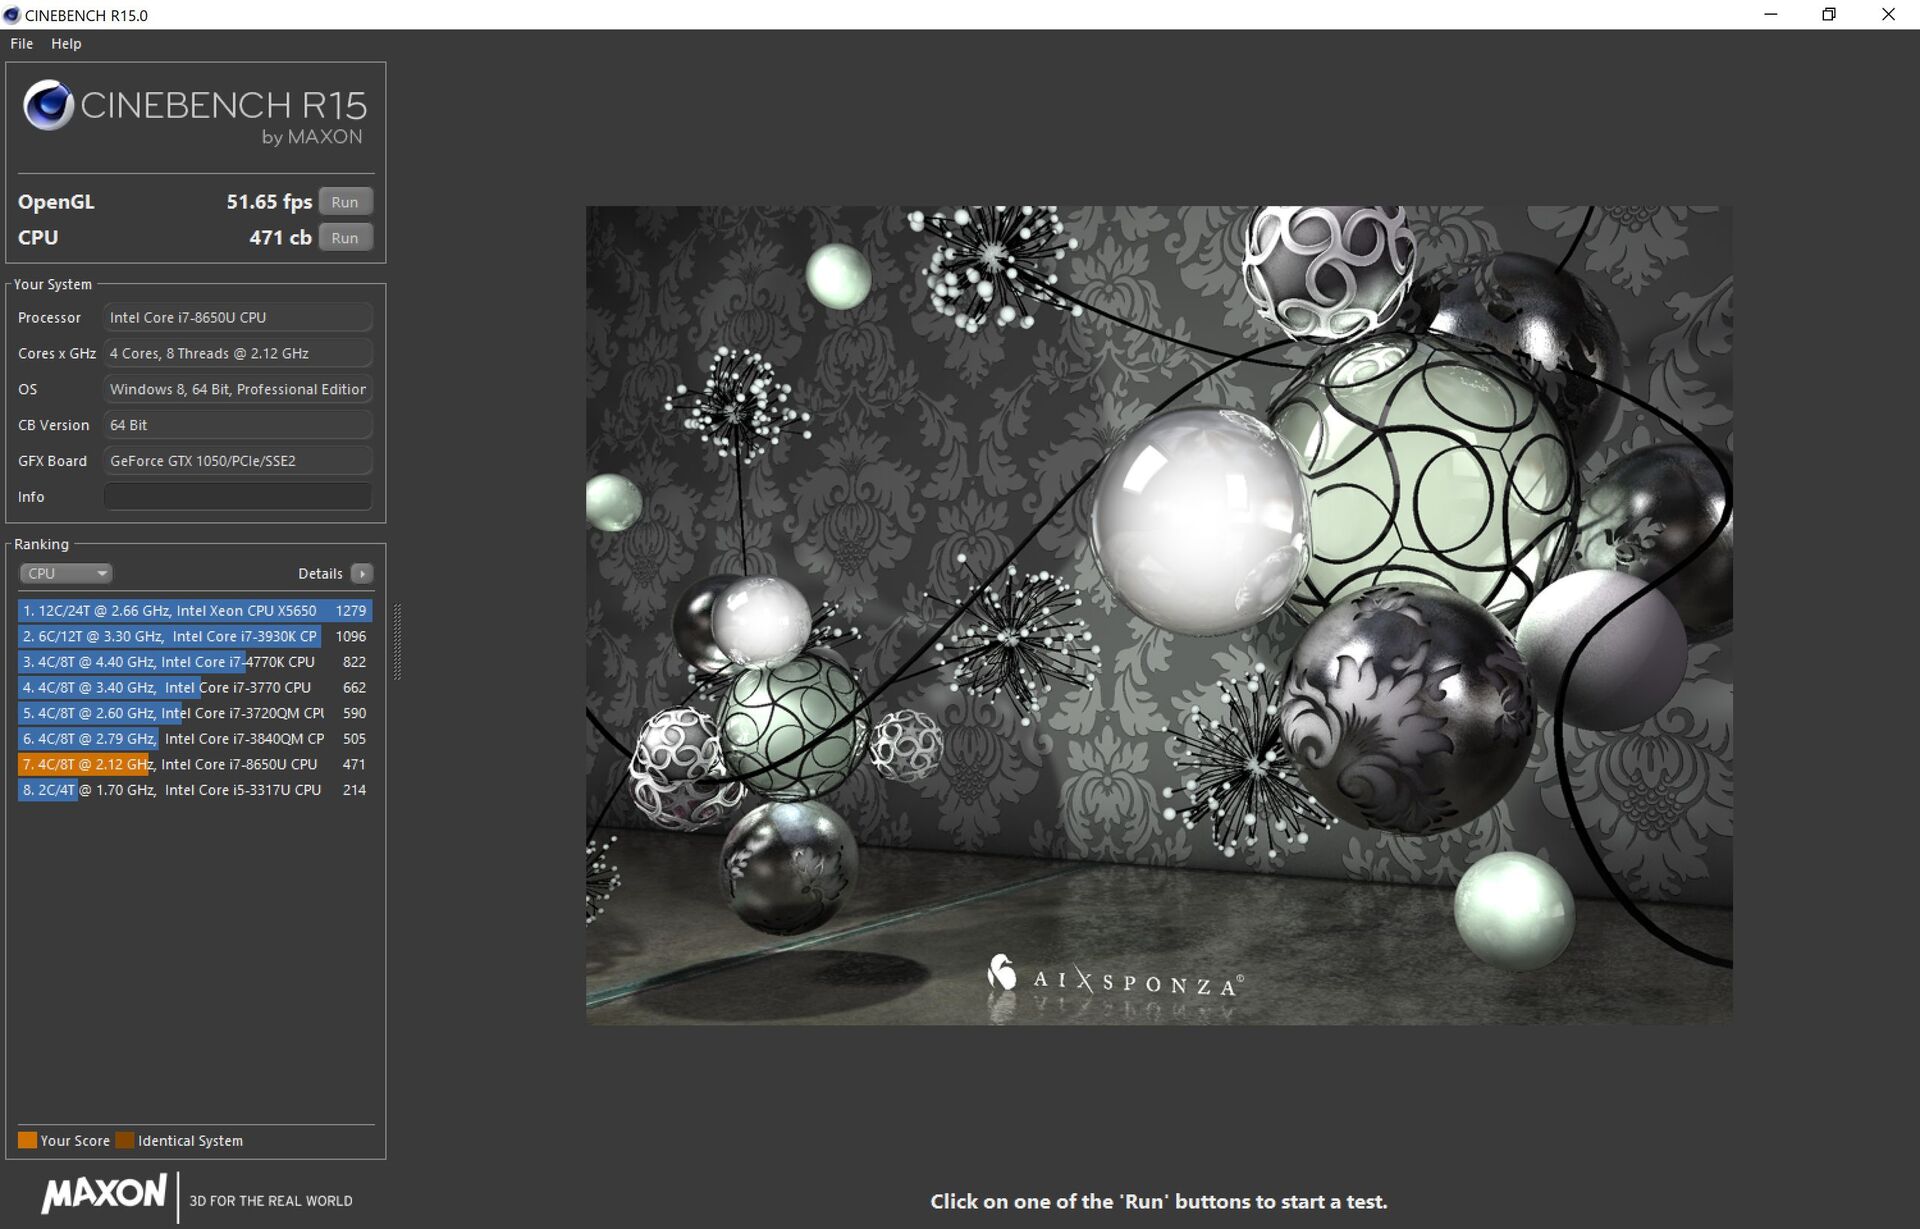Click the MAXON logo at bottom left
The height and width of the screenshot is (1229, 1920).
pos(104,1193)
